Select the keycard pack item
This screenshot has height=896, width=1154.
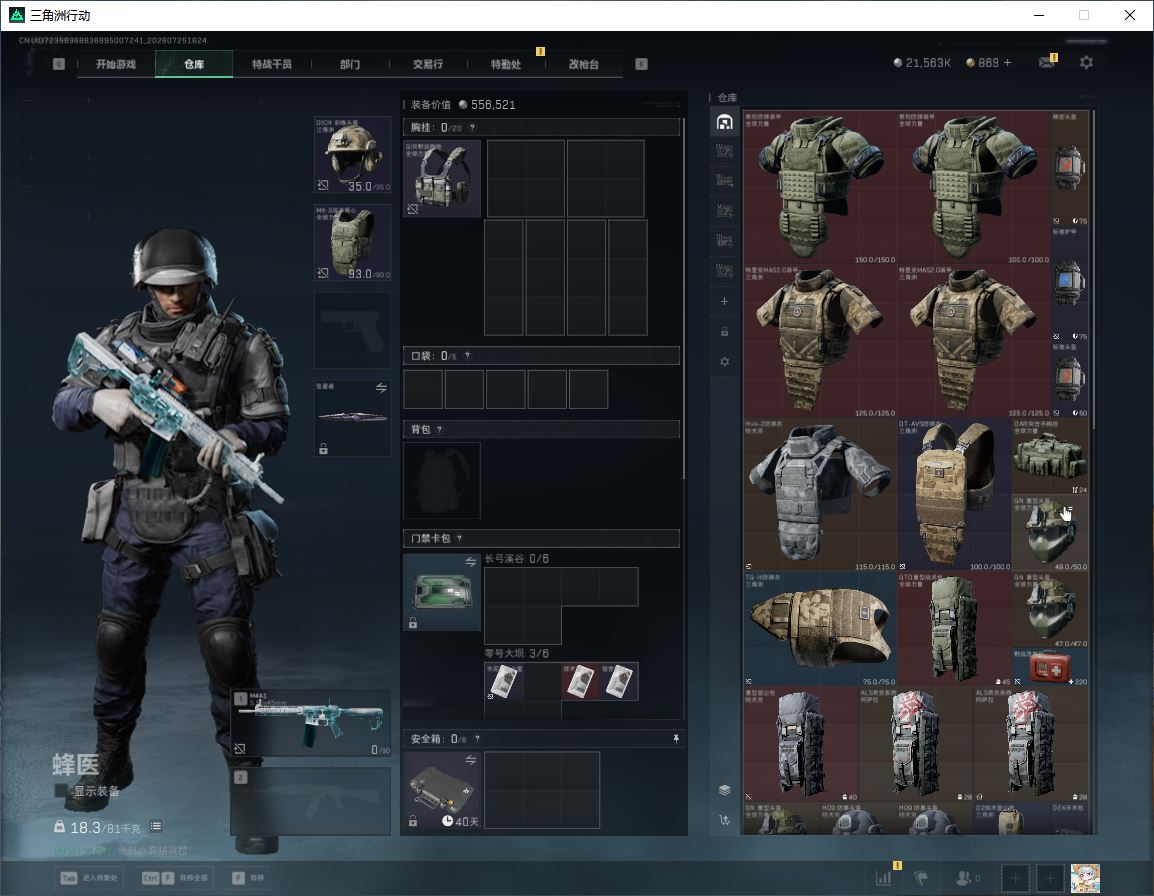click(x=442, y=592)
